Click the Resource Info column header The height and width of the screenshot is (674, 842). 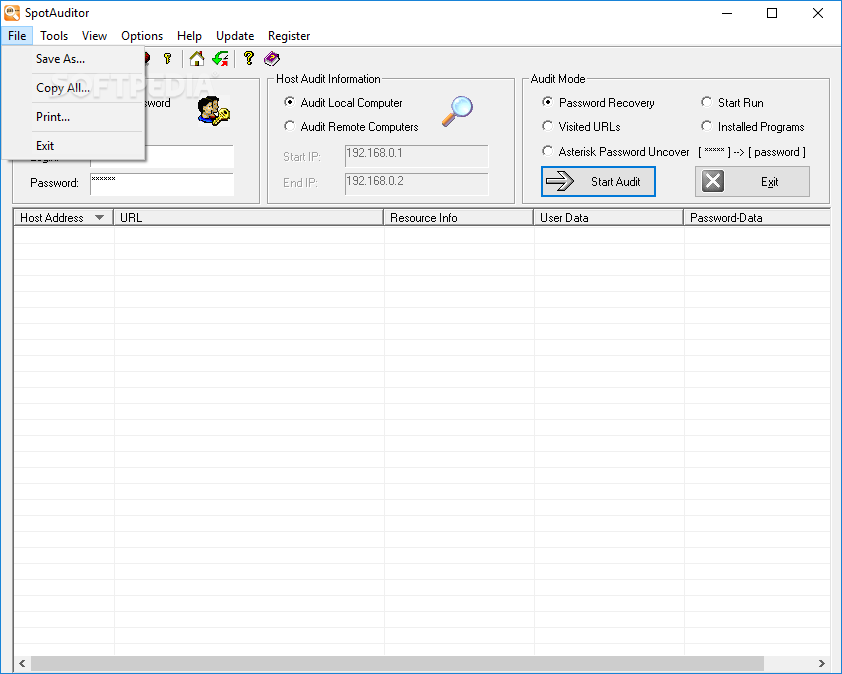(459, 218)
